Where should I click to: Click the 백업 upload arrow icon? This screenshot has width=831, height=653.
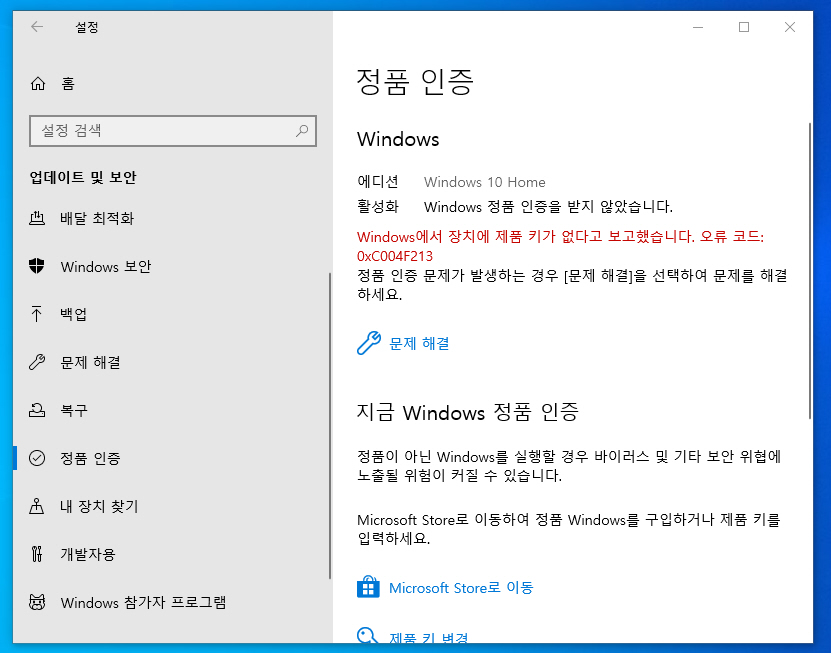(x=37, y=314)
